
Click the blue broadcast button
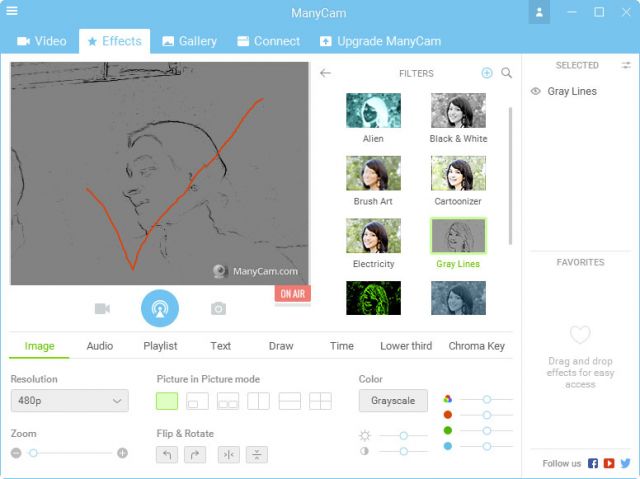point(160,308)
